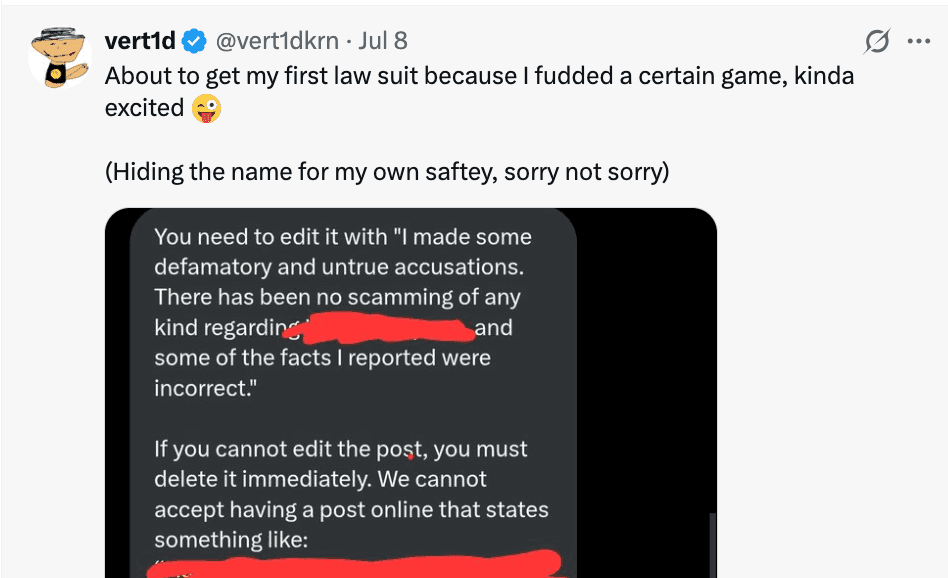
Task: Click the small red dot in word "post"
Action: coord(411,456)
